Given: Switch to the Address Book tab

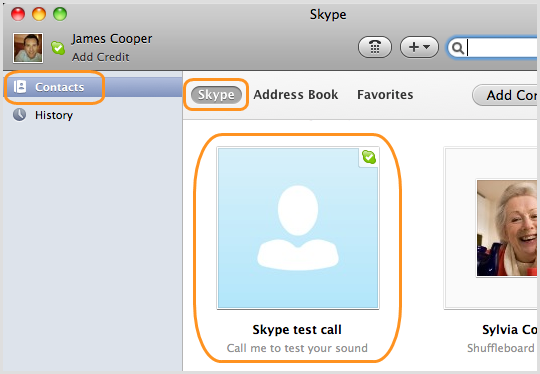Looking at the screenshot, I should [x=295, y=95].
